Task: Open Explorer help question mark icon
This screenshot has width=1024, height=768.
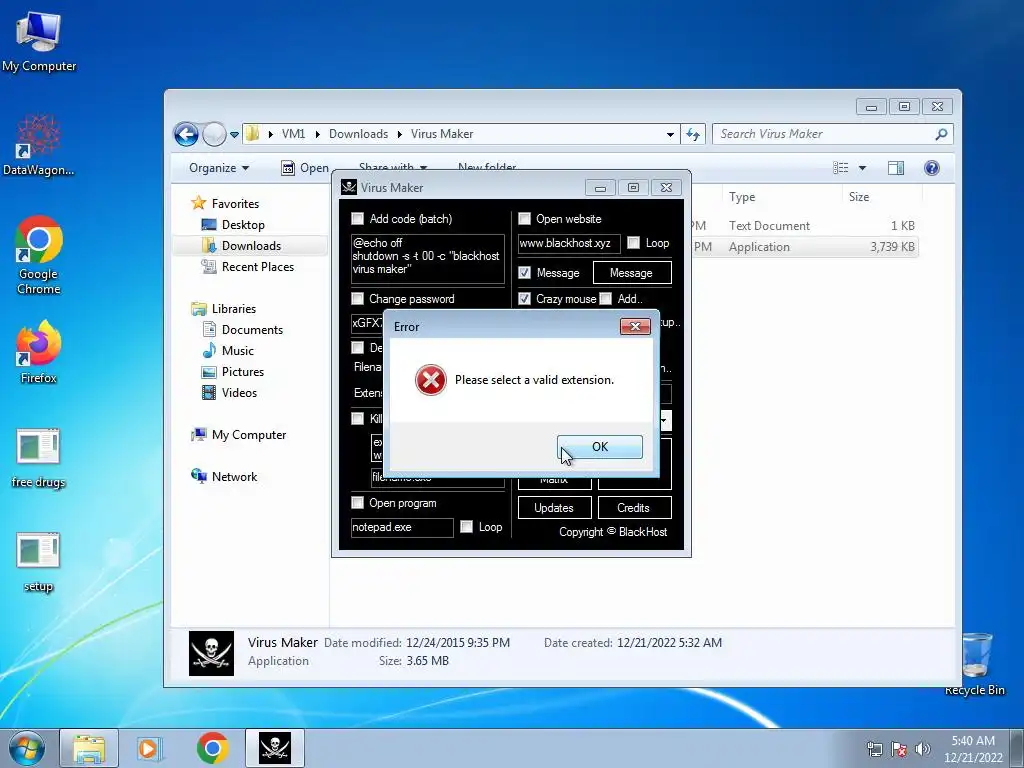Action: [x=932, y=168]
